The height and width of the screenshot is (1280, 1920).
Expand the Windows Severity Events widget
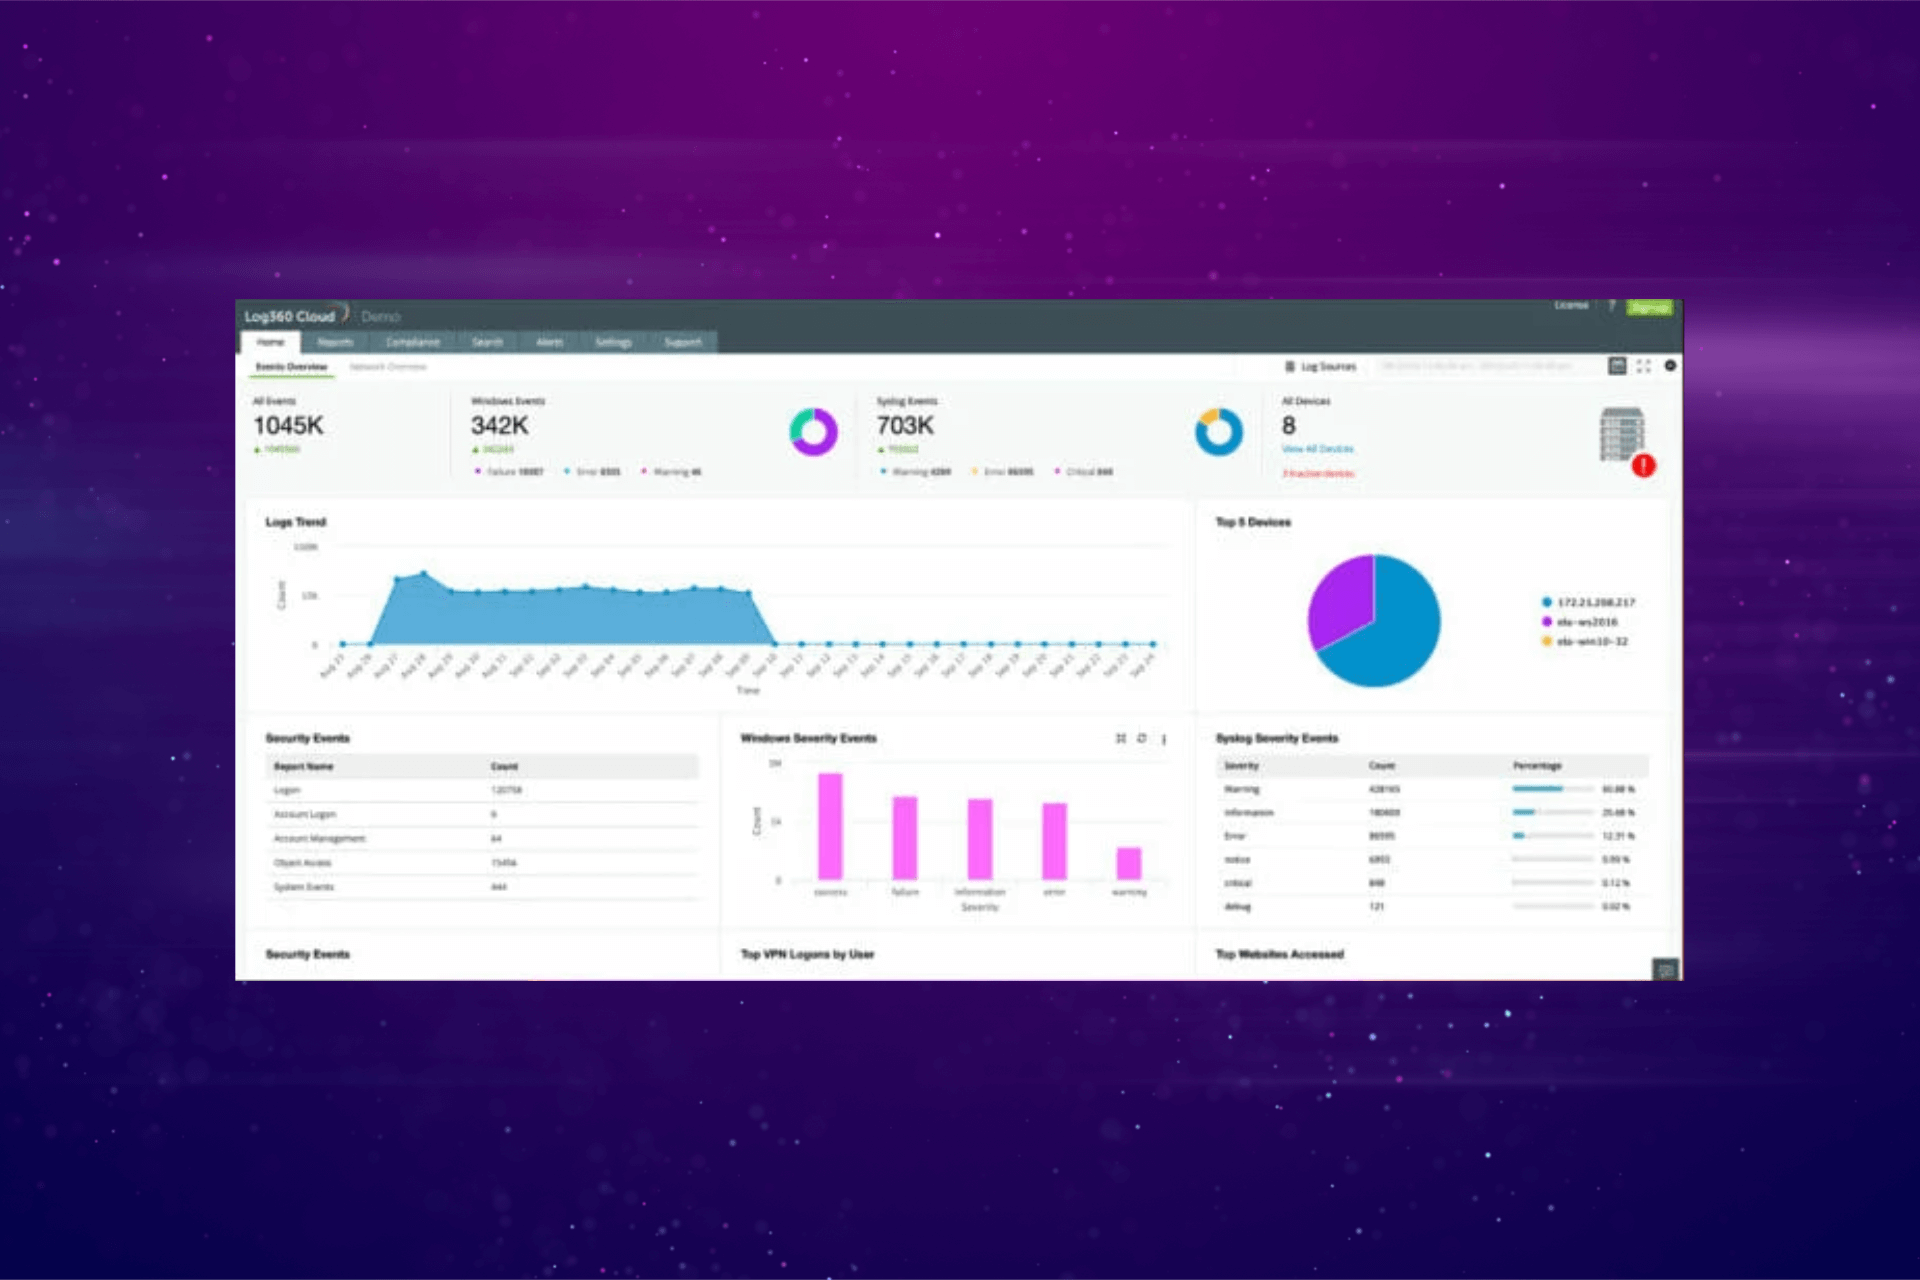[x=1120, y=739]
